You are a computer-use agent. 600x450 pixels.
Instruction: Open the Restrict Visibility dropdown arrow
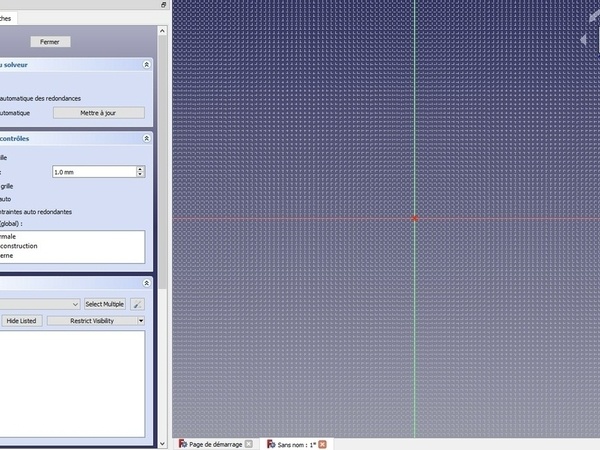tap(141, 321)
